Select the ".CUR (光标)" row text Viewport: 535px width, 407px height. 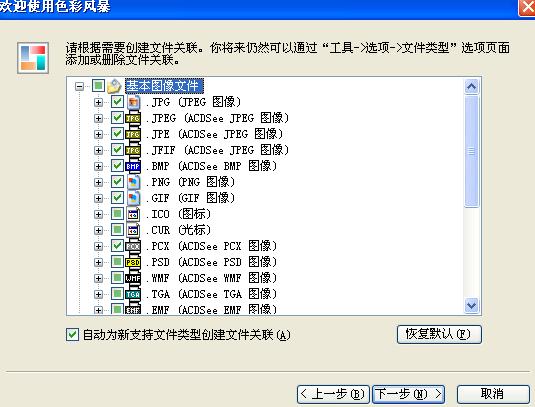click(178, 230)
